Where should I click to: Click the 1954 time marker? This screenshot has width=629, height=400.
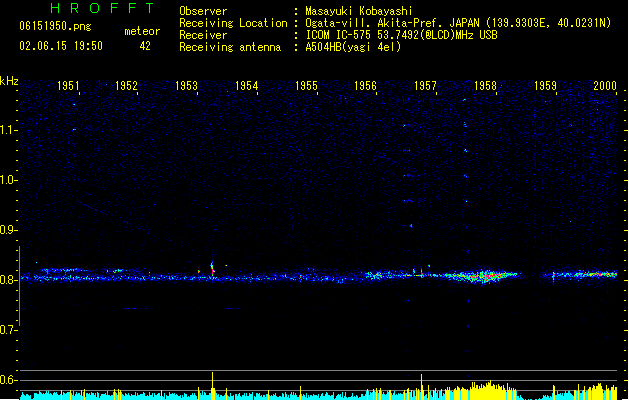tap(246, 86)
